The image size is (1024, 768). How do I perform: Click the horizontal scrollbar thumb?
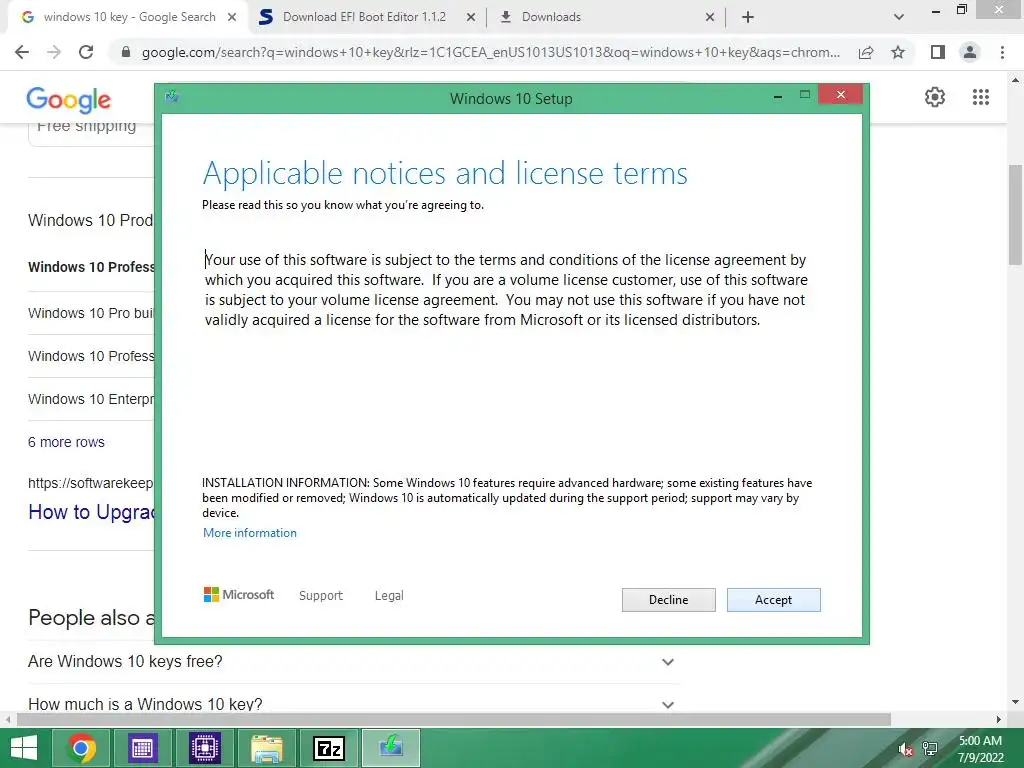(454, 719)
